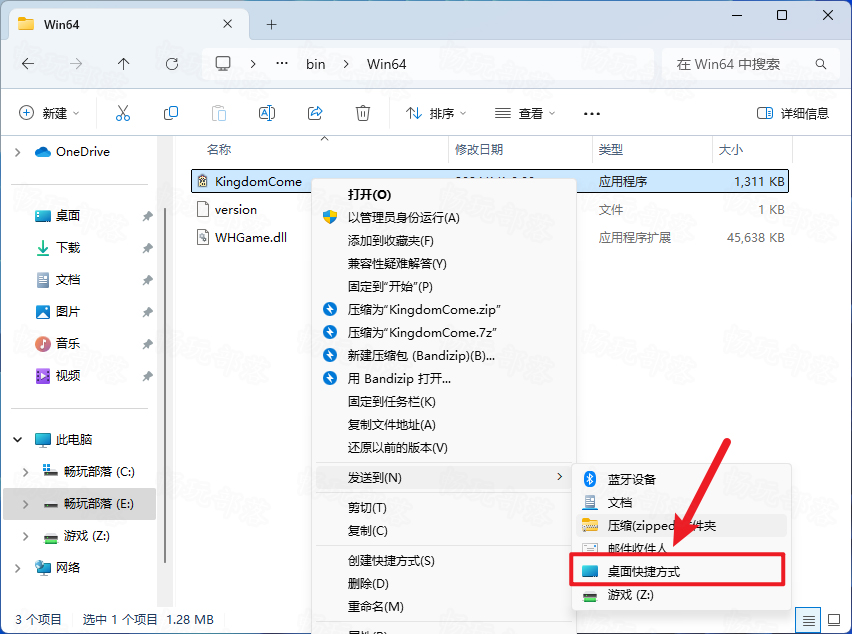Switch to details list view icon
This screenshot has height=634, width=852.
(809, 620)
